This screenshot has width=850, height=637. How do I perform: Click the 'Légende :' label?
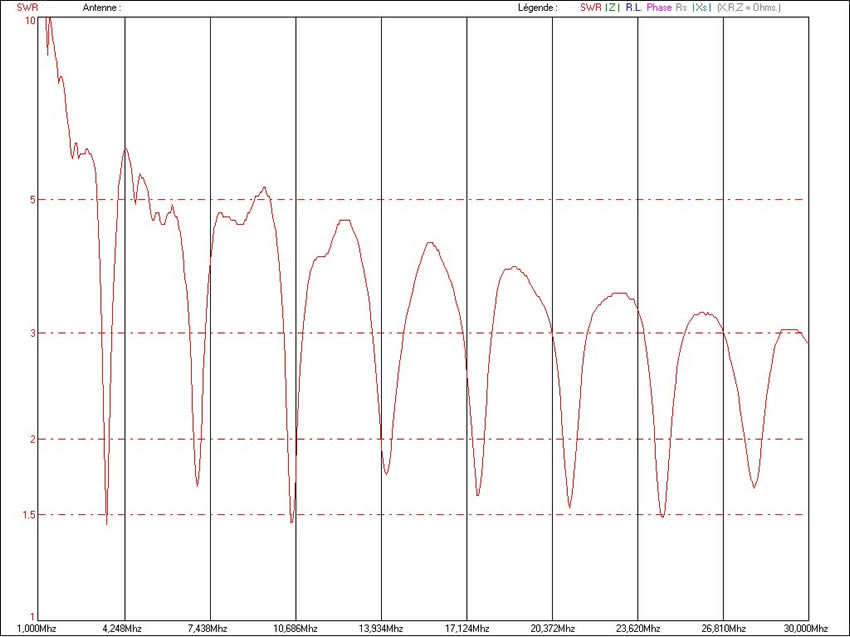538,8
